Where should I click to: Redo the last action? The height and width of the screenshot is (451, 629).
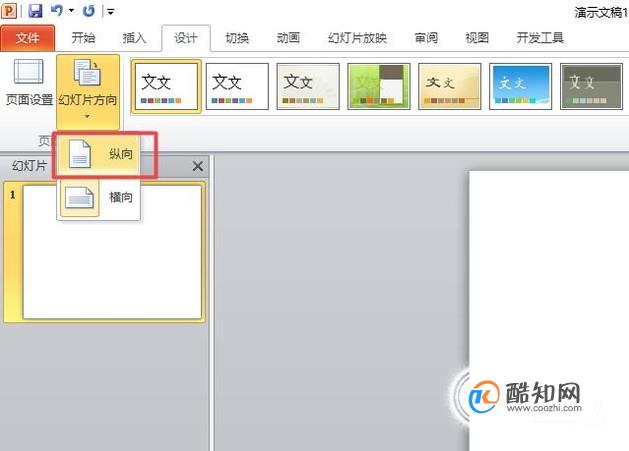click(x=89, y=11)
